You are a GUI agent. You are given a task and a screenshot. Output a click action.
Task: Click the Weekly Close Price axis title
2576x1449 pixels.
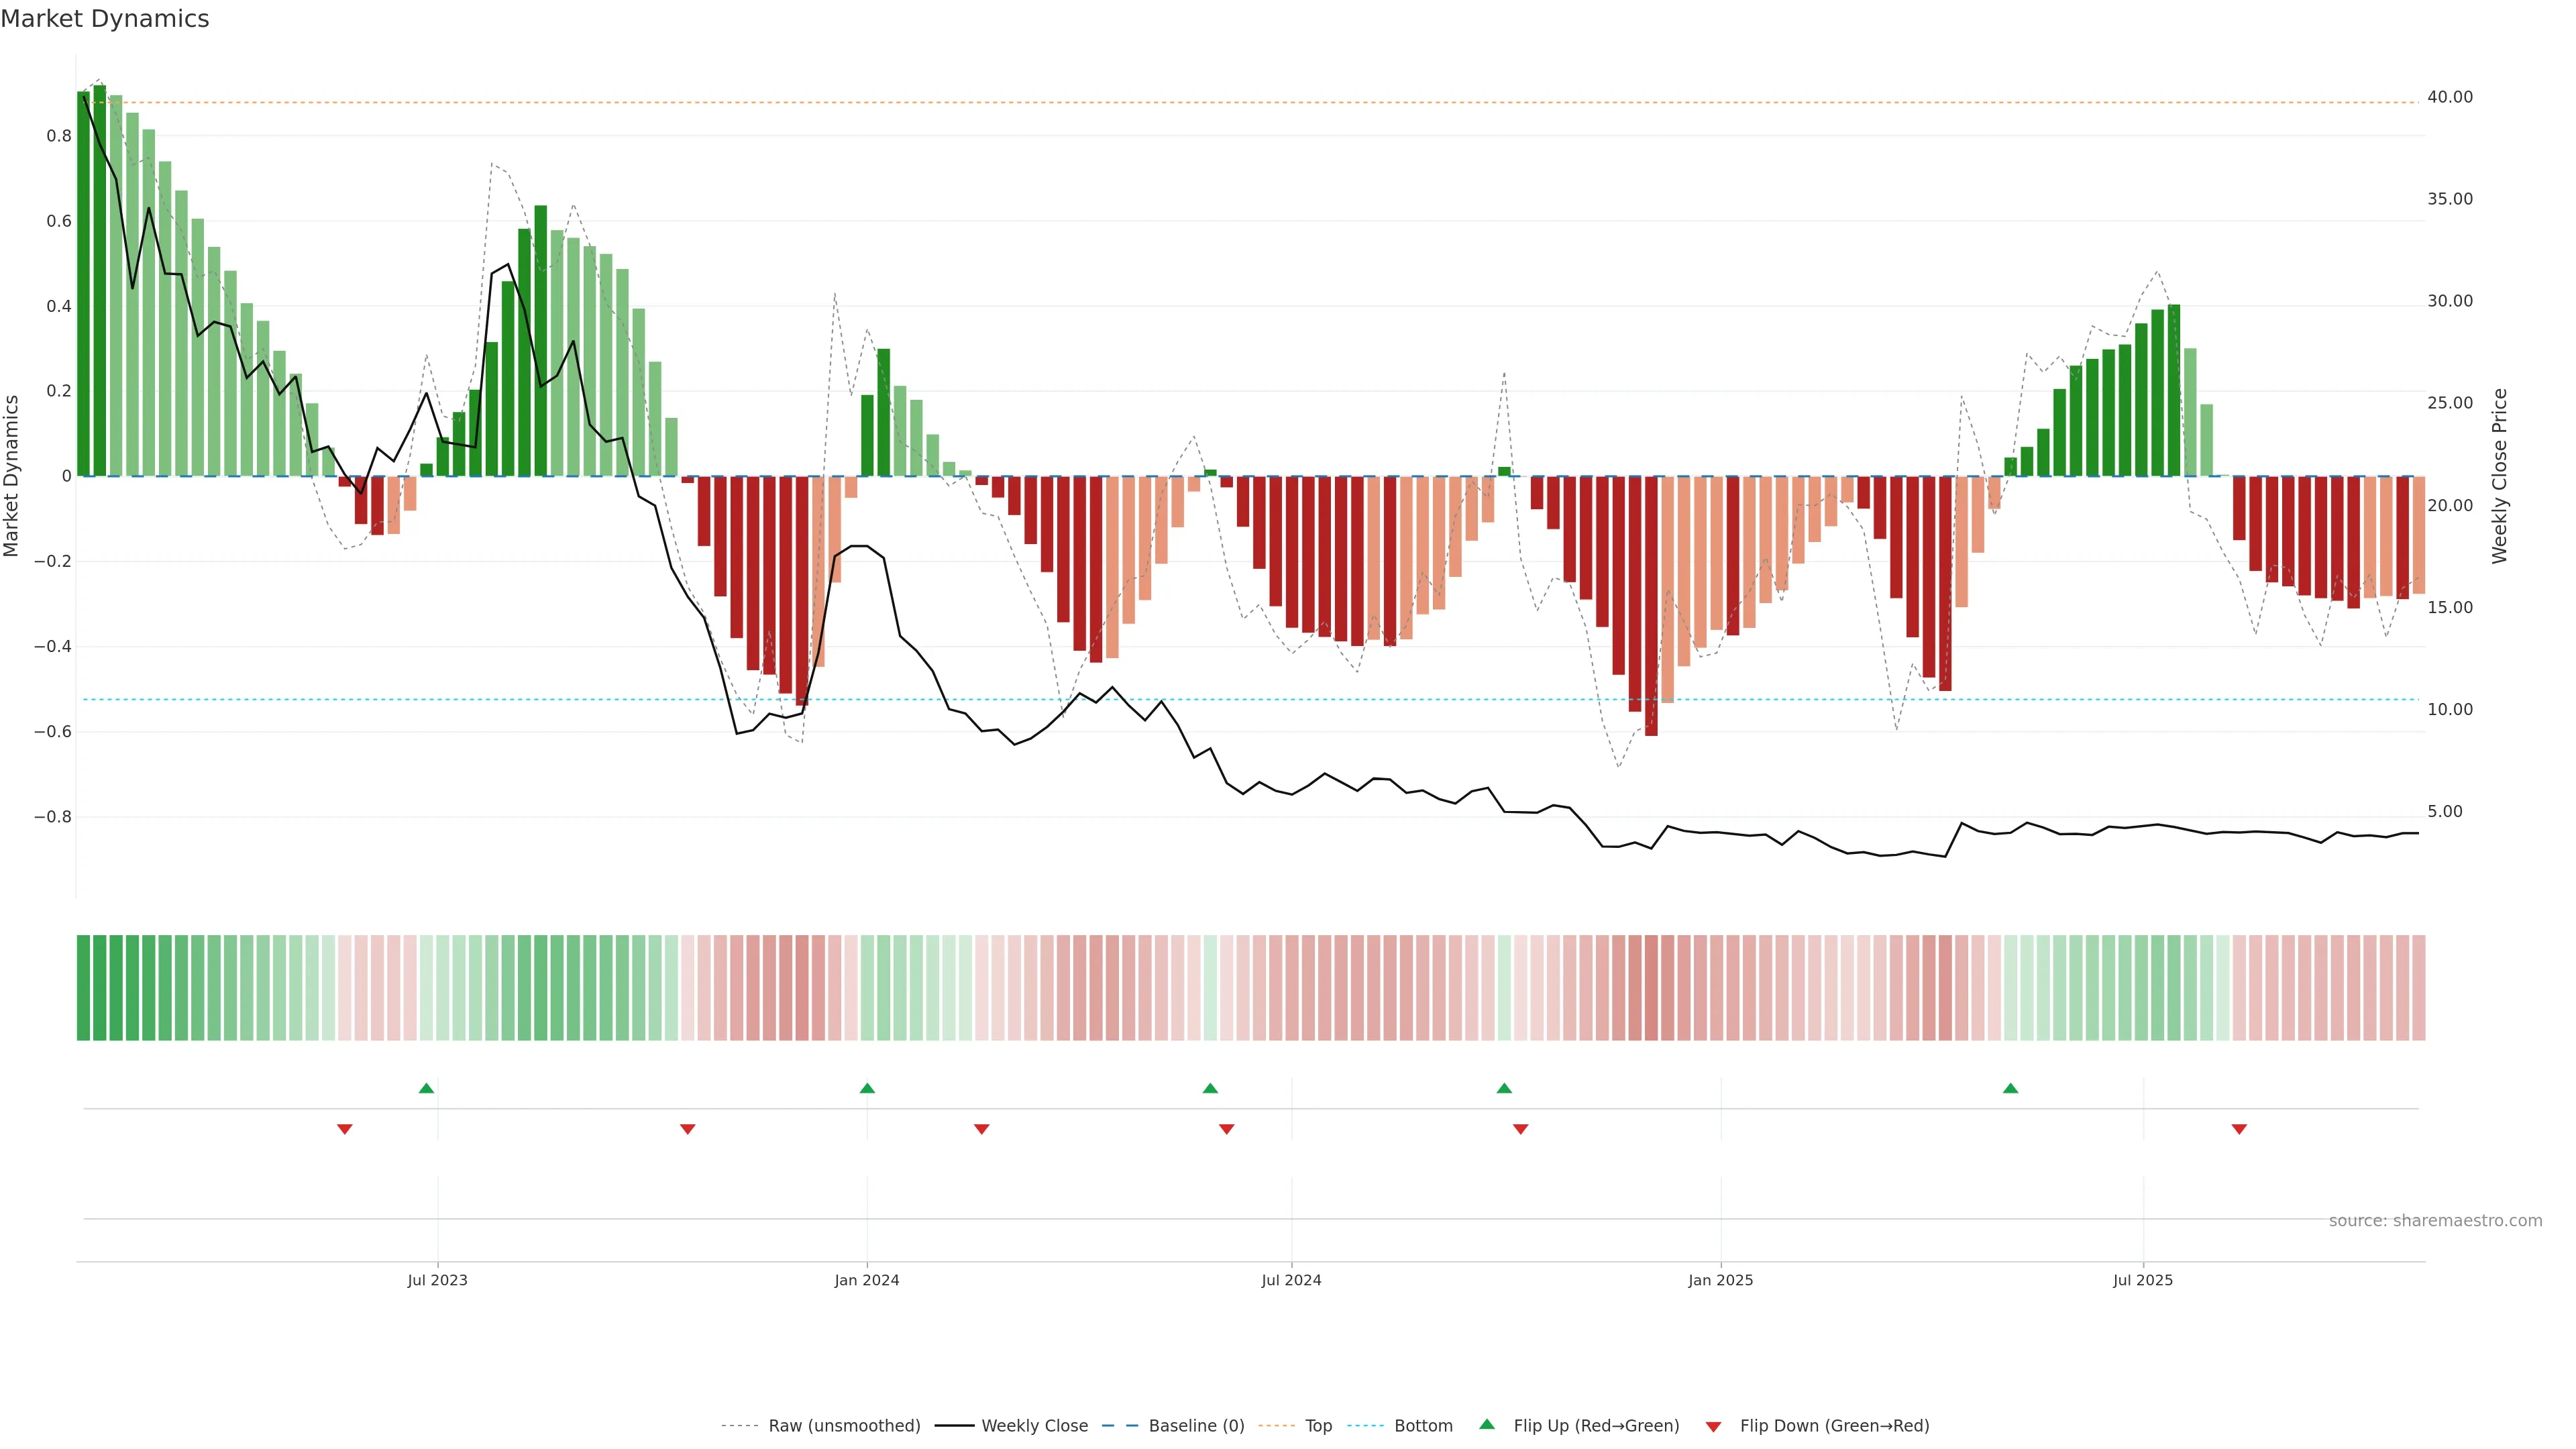pos(2499,476)
